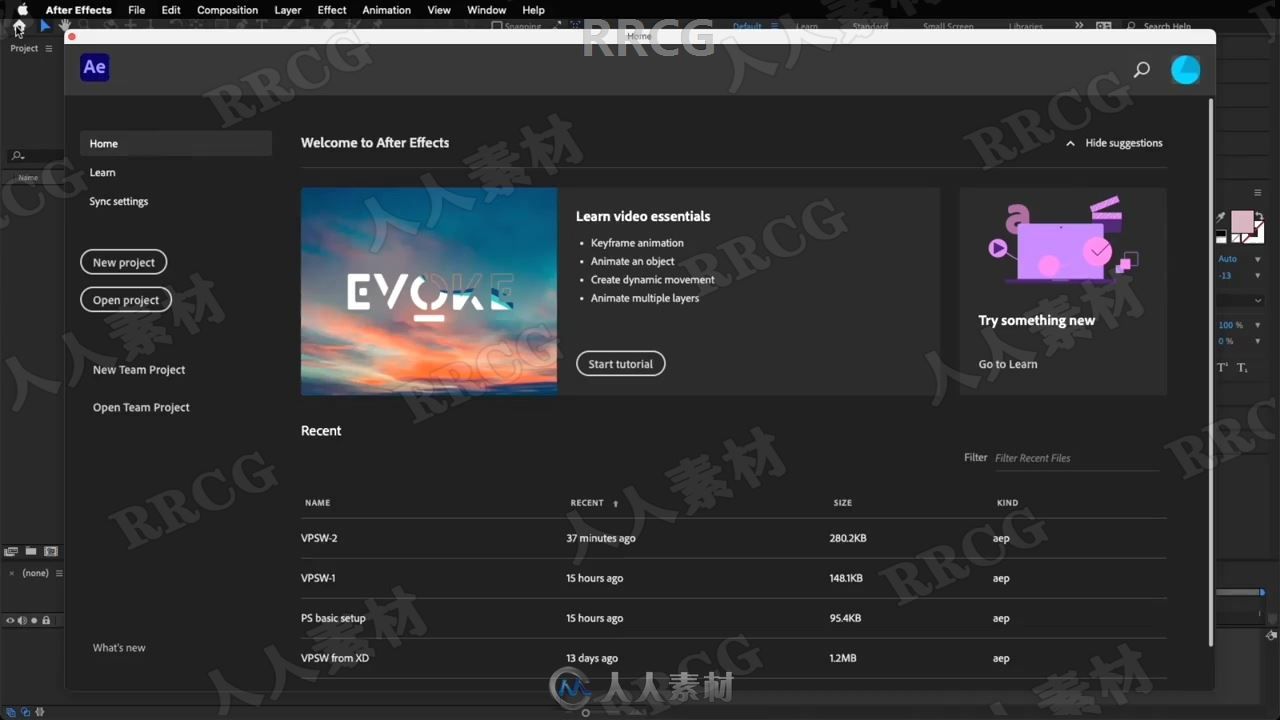Click the Home icon in the toolbar
1280x720 pixels.
tap(19, 26)
